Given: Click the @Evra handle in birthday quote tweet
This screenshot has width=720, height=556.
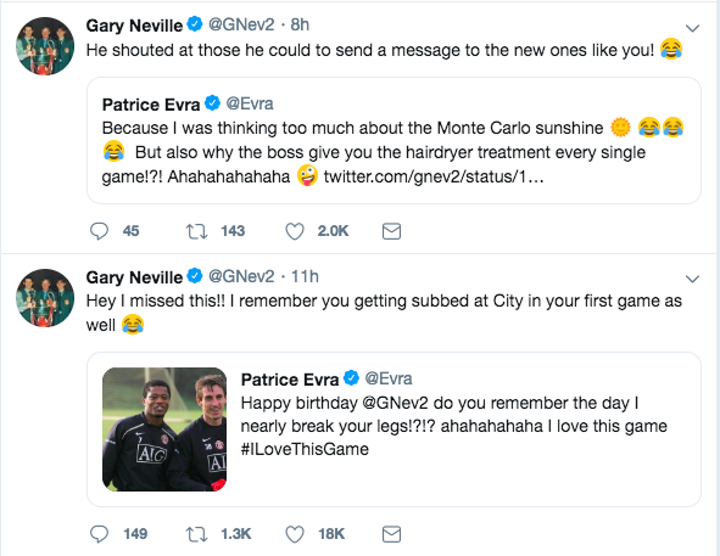Looking at the screenshot, I should tap(388, 379).
